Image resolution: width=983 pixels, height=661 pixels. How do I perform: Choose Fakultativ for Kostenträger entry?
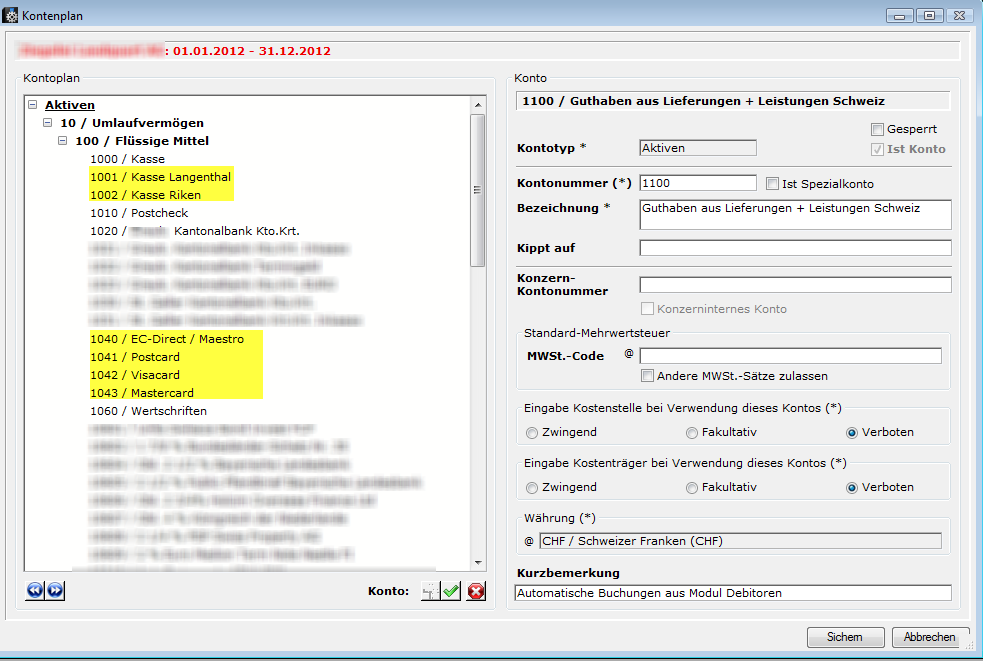(x=692, y=488)
